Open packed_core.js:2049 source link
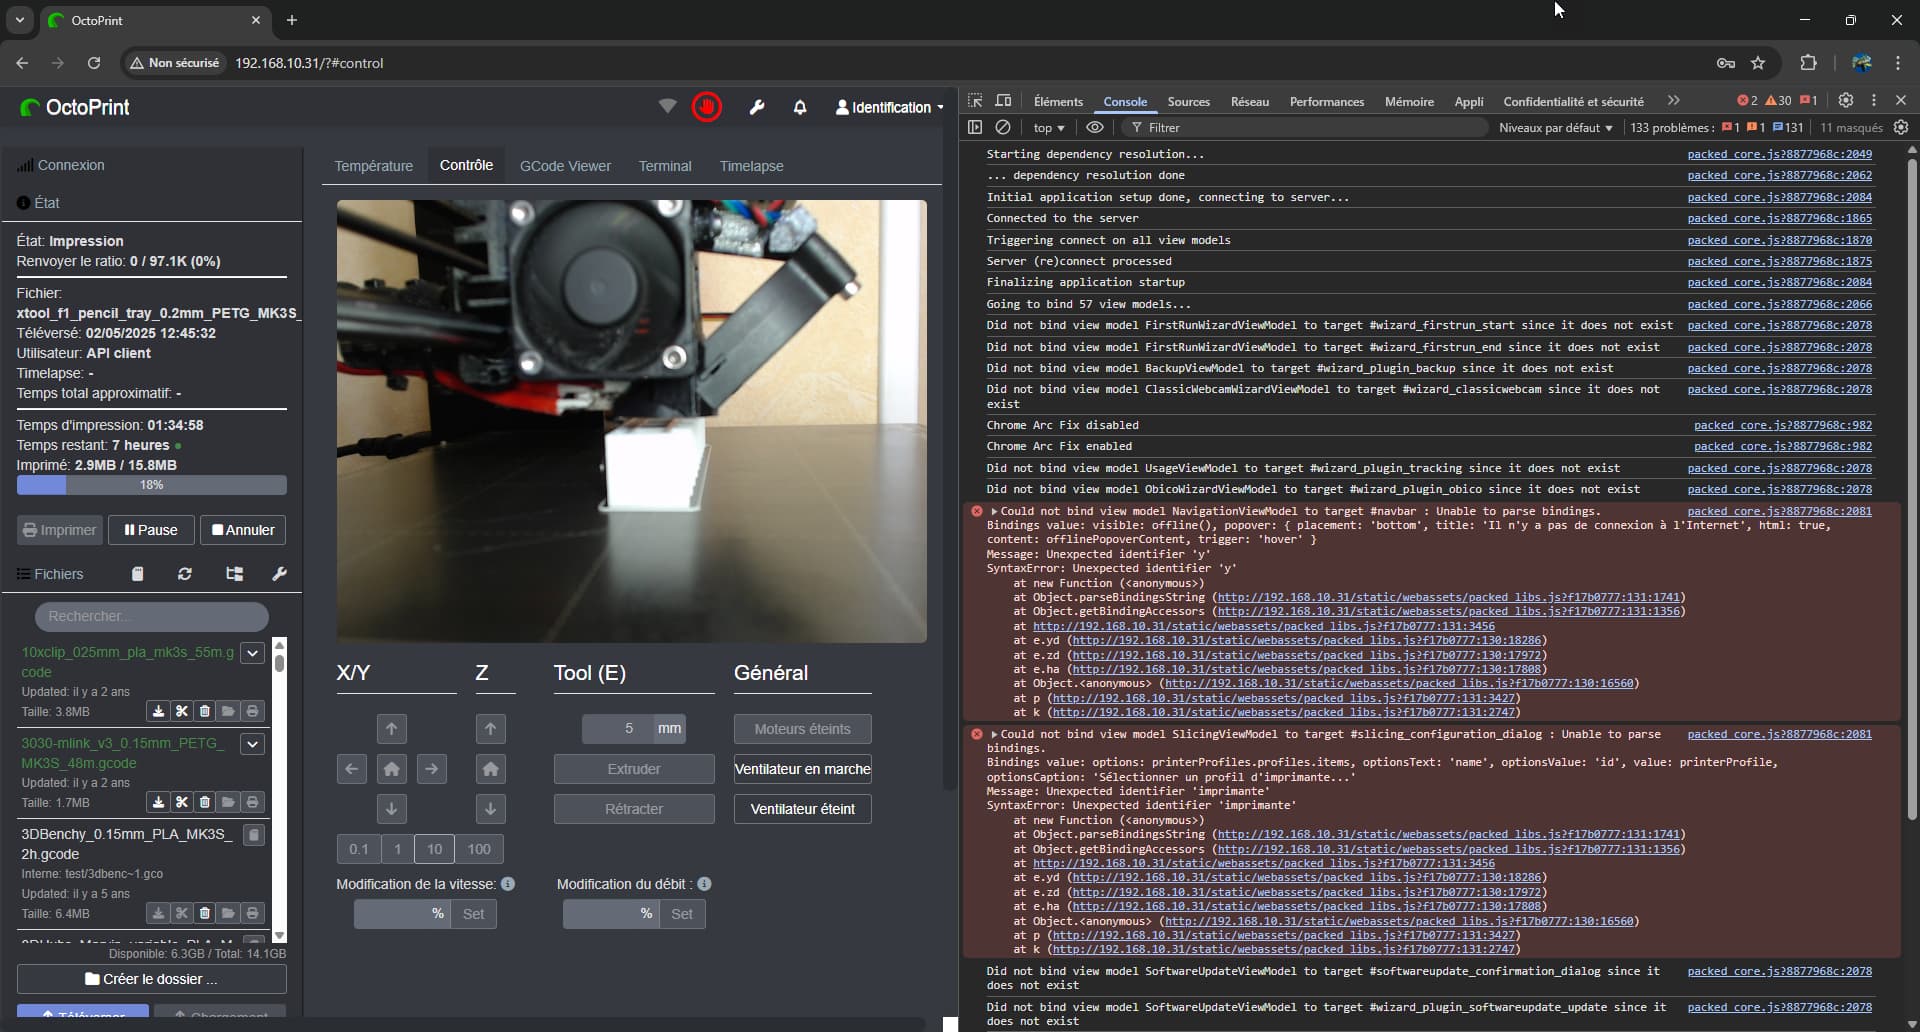 [x=1780, y=154]
